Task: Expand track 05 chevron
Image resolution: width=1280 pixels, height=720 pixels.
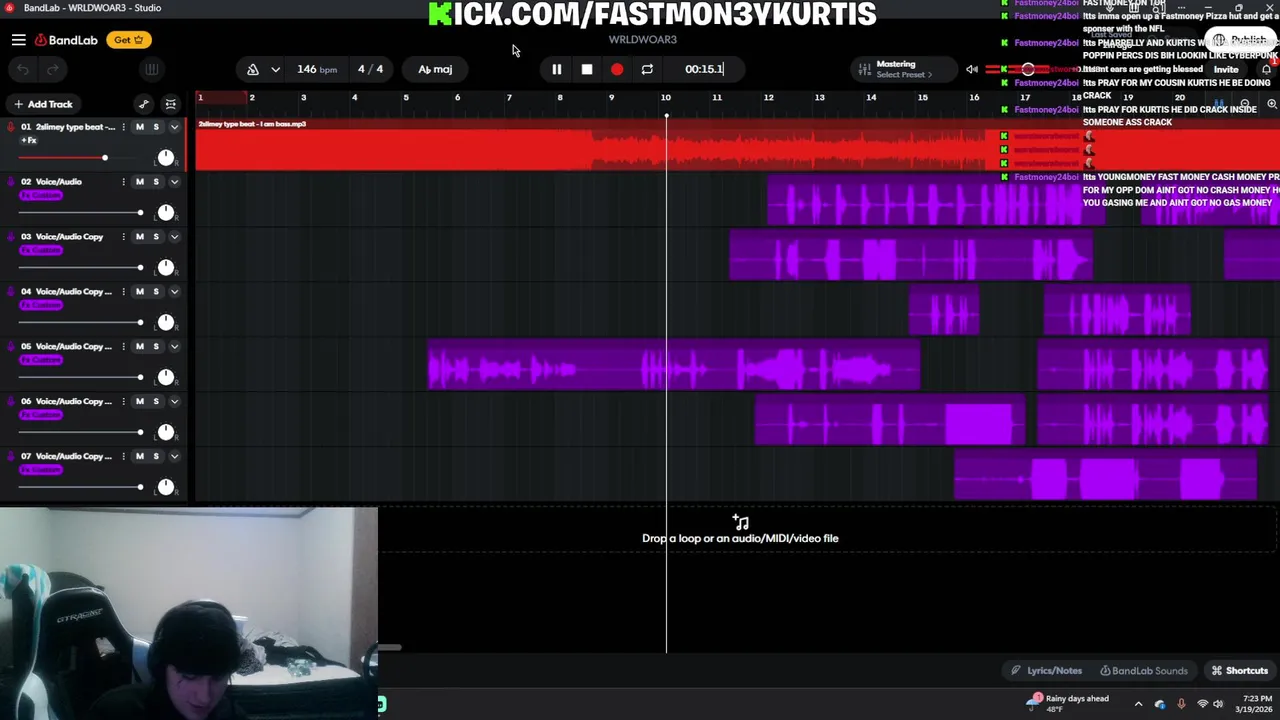Action: pyautogui.click(x=174, y=347)
